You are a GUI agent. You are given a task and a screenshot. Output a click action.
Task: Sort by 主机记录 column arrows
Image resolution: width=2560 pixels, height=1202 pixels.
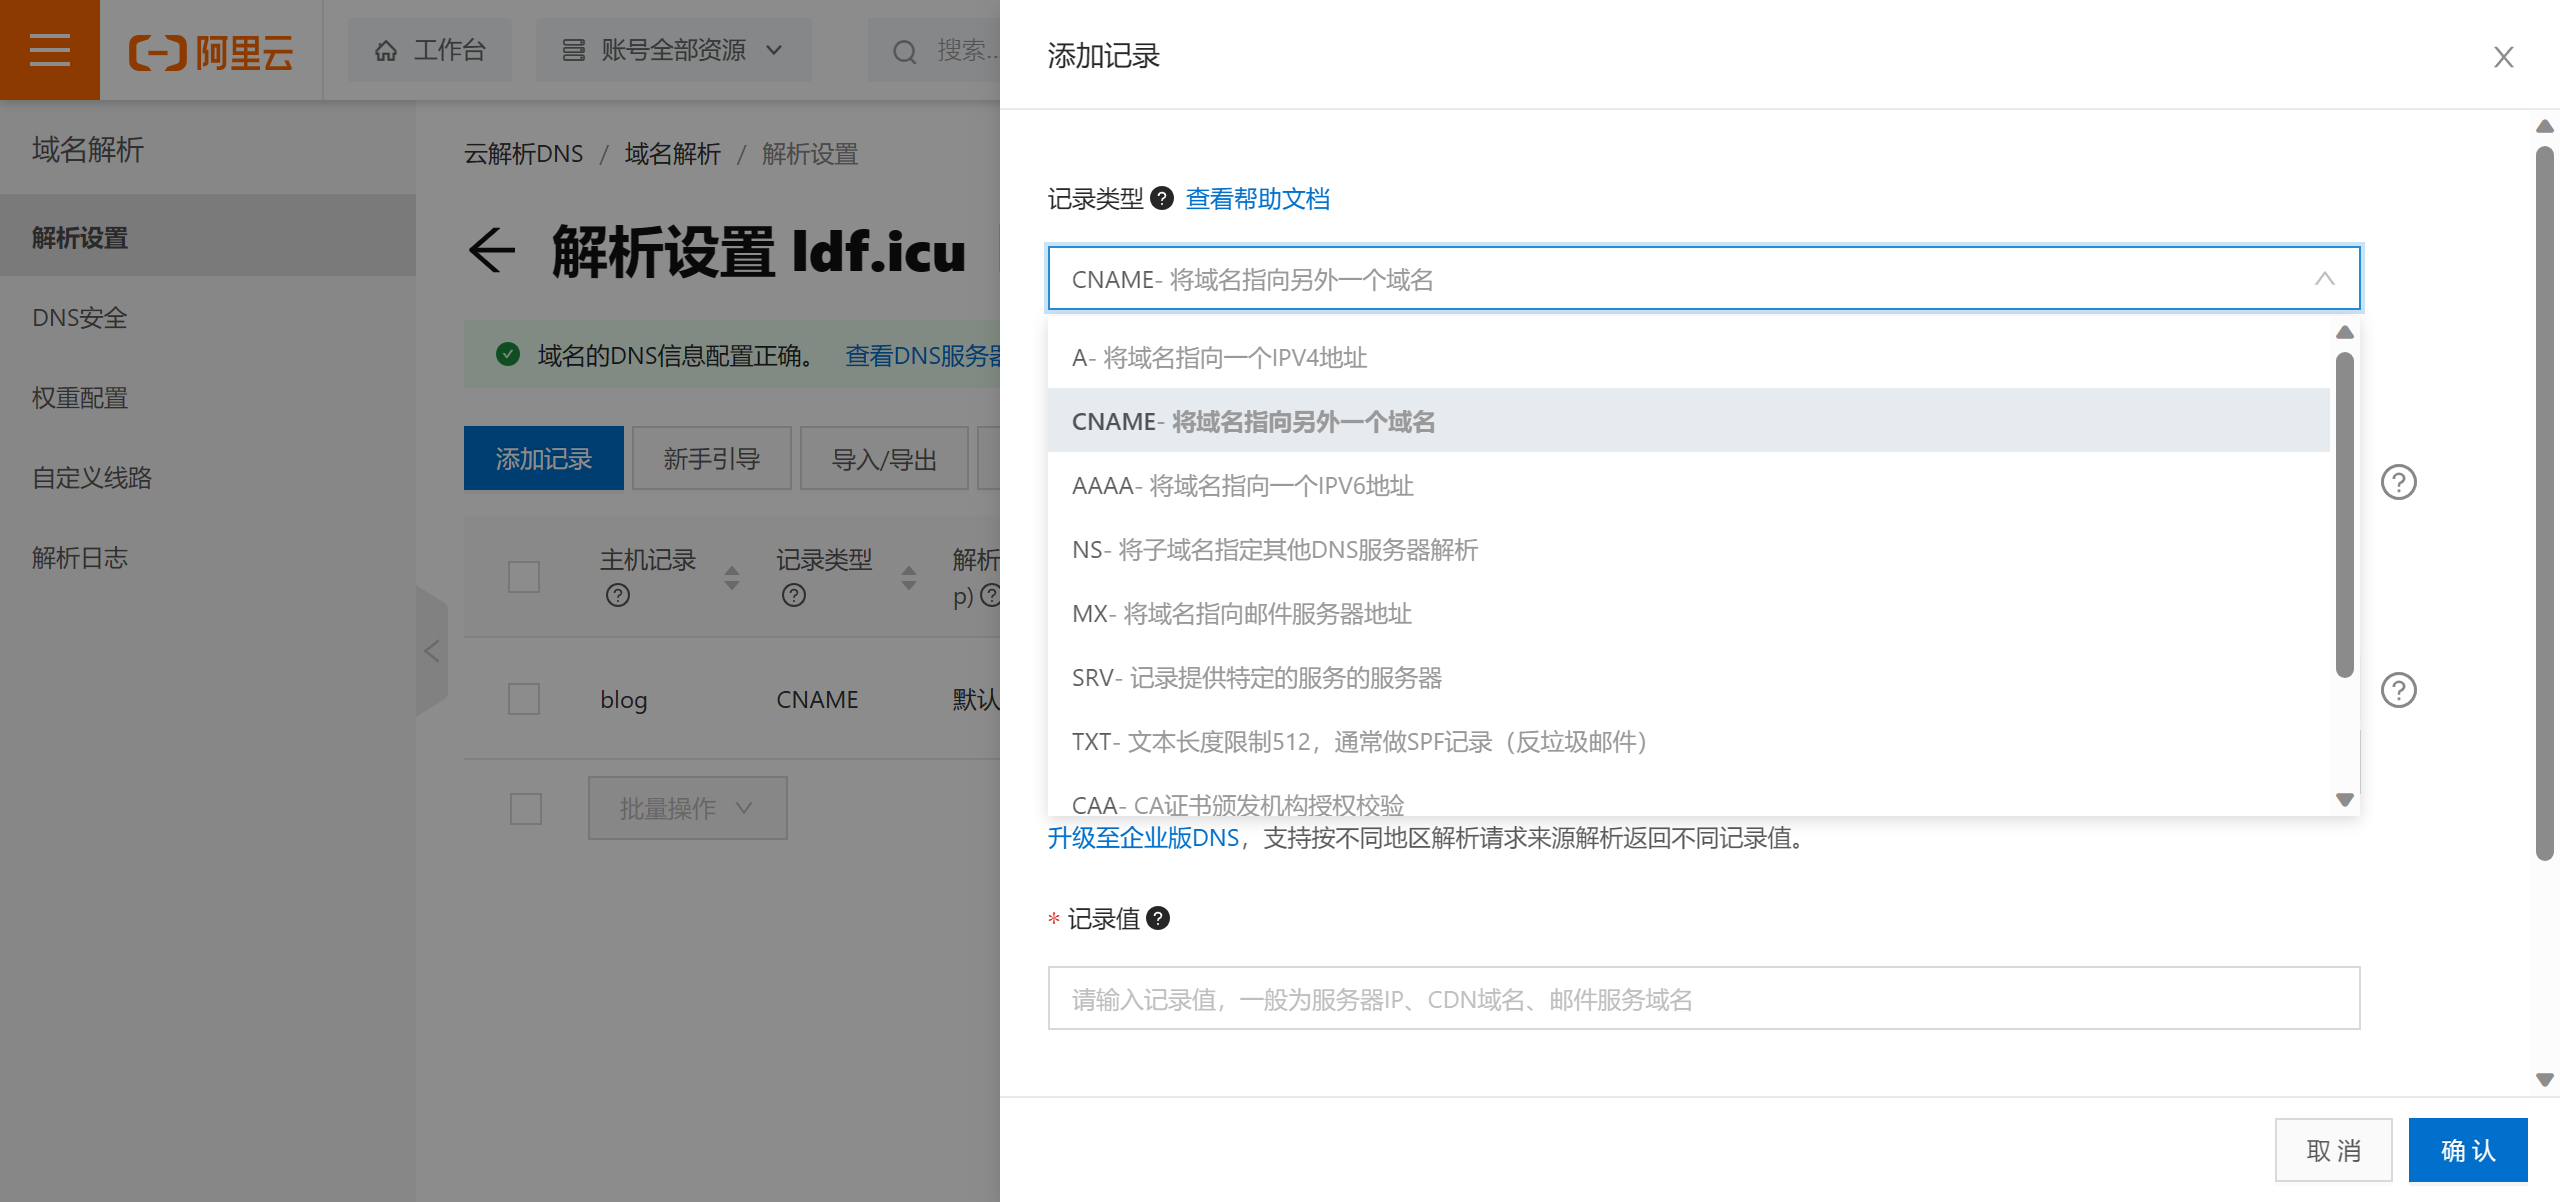(732, 577)
